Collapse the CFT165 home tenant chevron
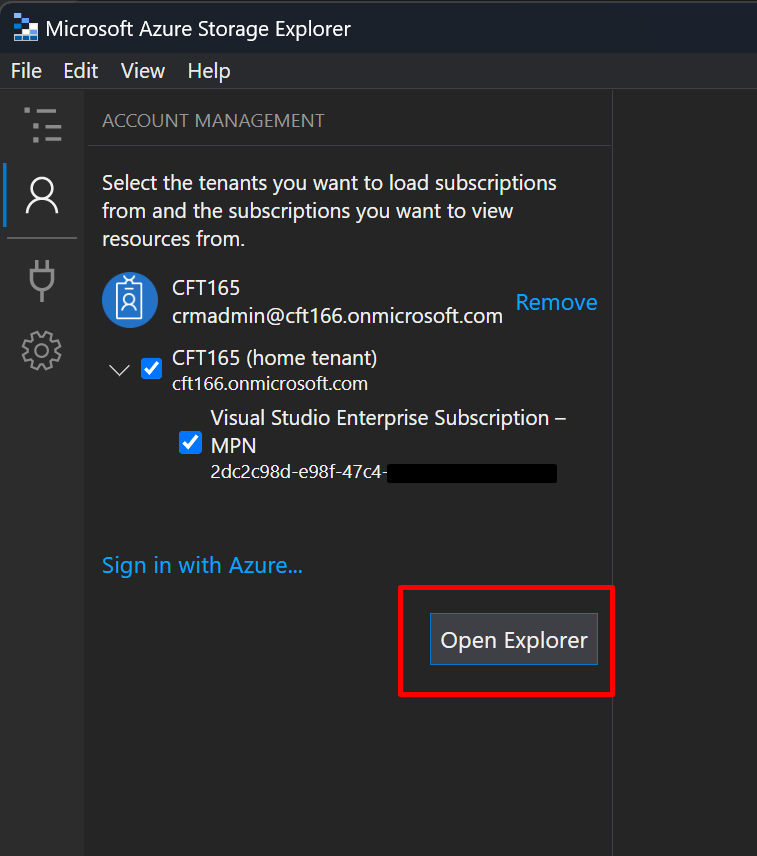This screenshot has width=757, height=856. (x=119, y=370)
